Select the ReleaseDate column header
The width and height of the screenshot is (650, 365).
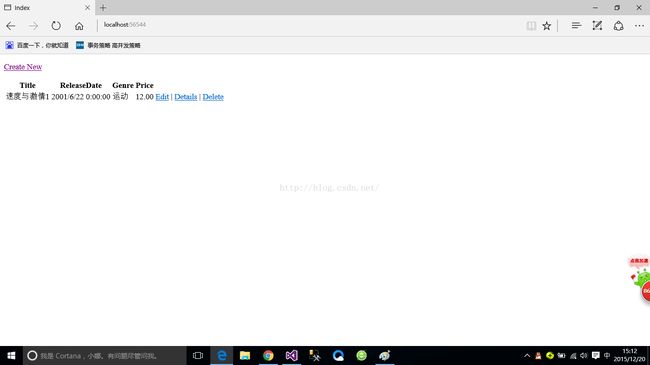click(x=81, y=85)
